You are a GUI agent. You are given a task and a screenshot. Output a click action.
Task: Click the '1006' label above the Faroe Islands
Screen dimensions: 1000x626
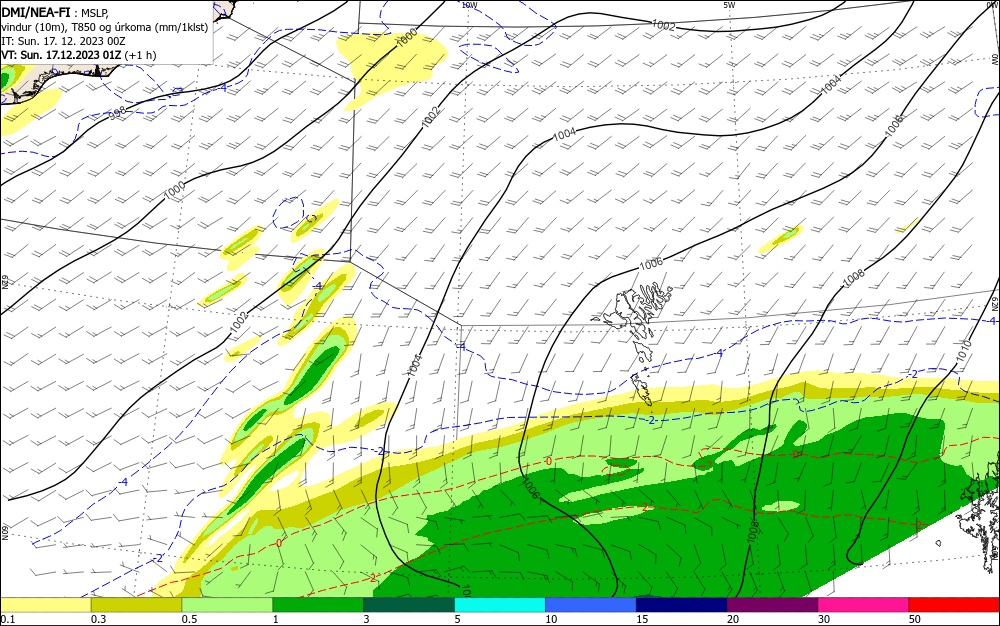[x=651, y=263]
